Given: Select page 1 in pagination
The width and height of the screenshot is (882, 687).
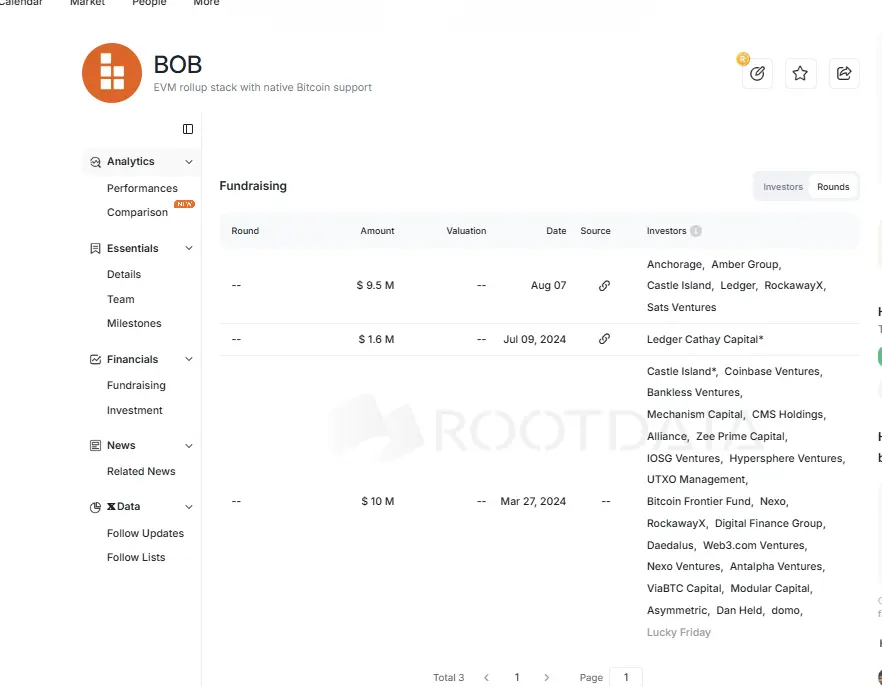Looking at the screenshot, I should pos(517,677).
